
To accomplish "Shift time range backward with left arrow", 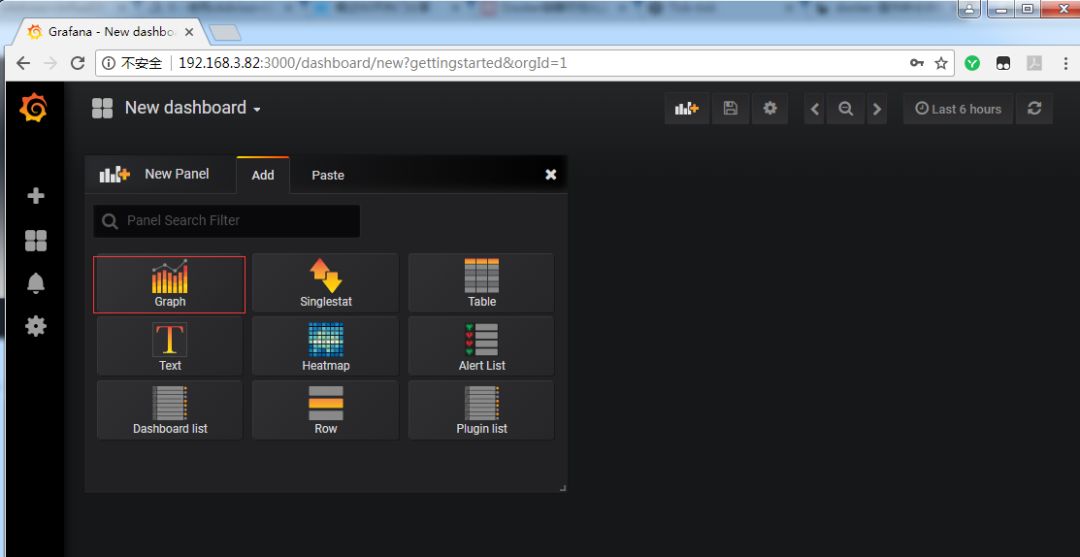I will tap(815, 109).
